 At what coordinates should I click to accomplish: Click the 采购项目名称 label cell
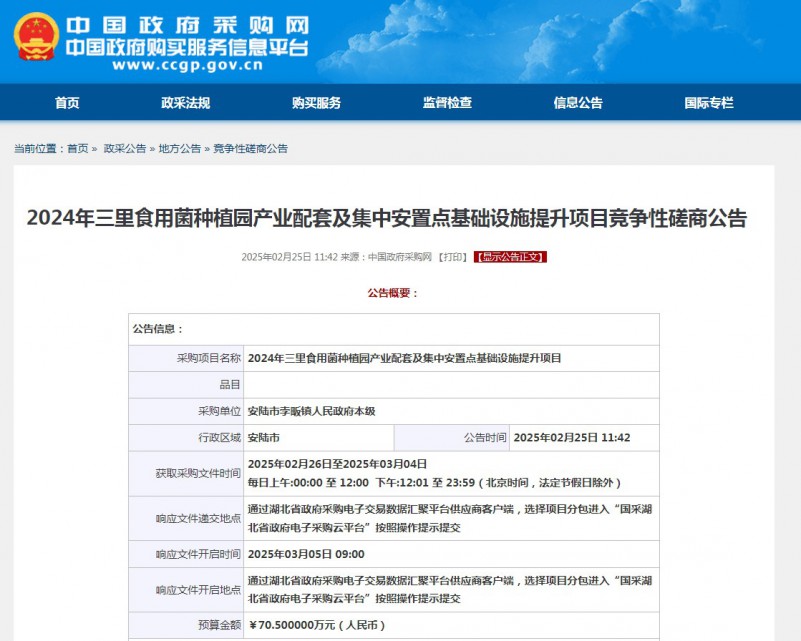click(186, 358)
